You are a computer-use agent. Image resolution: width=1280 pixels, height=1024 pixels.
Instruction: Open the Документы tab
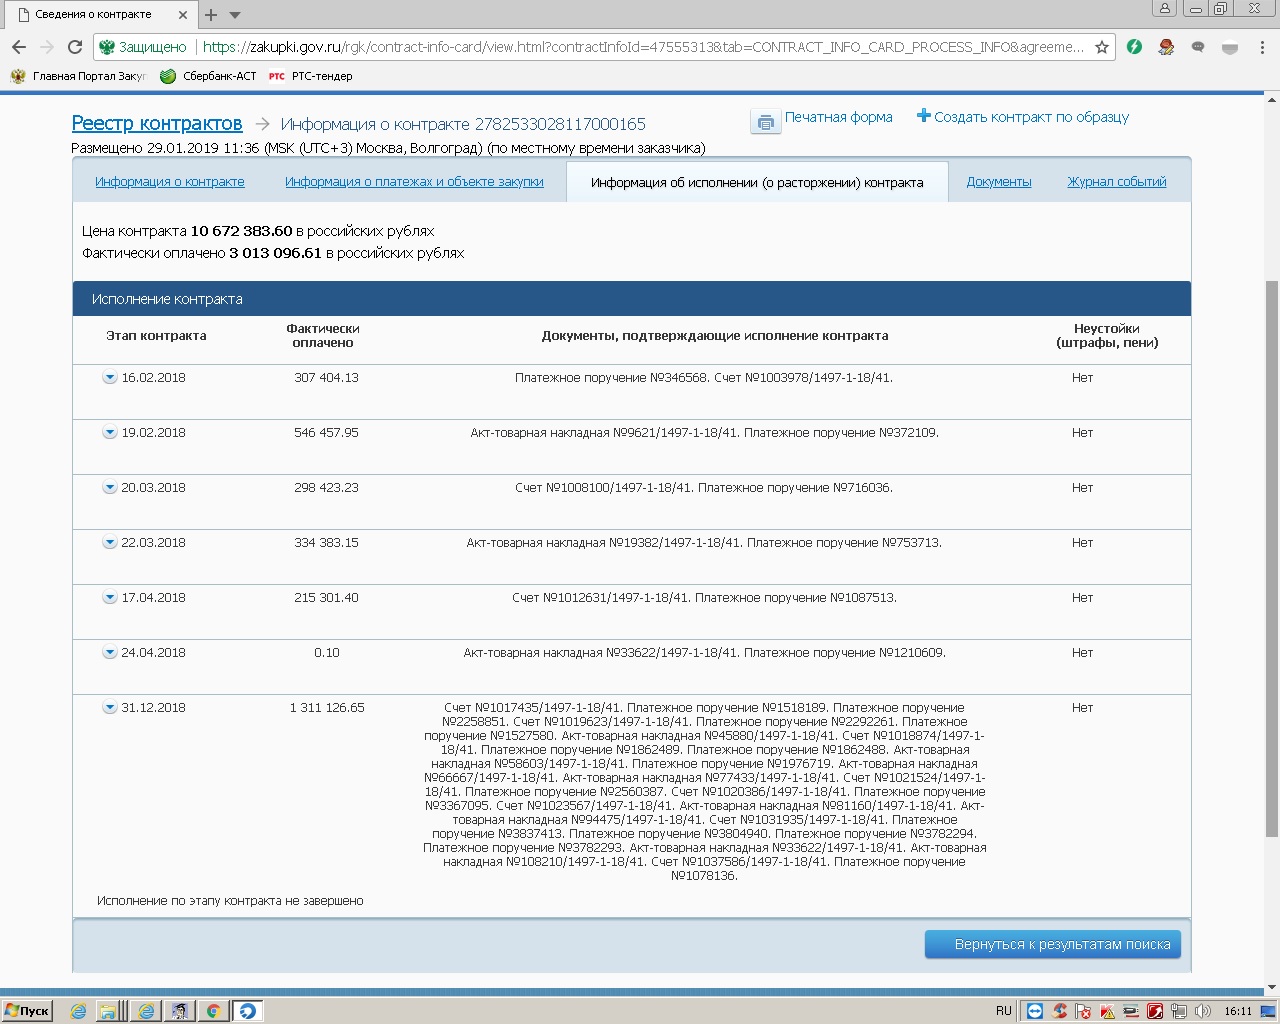pyautogui.click(x=999, y=182)
